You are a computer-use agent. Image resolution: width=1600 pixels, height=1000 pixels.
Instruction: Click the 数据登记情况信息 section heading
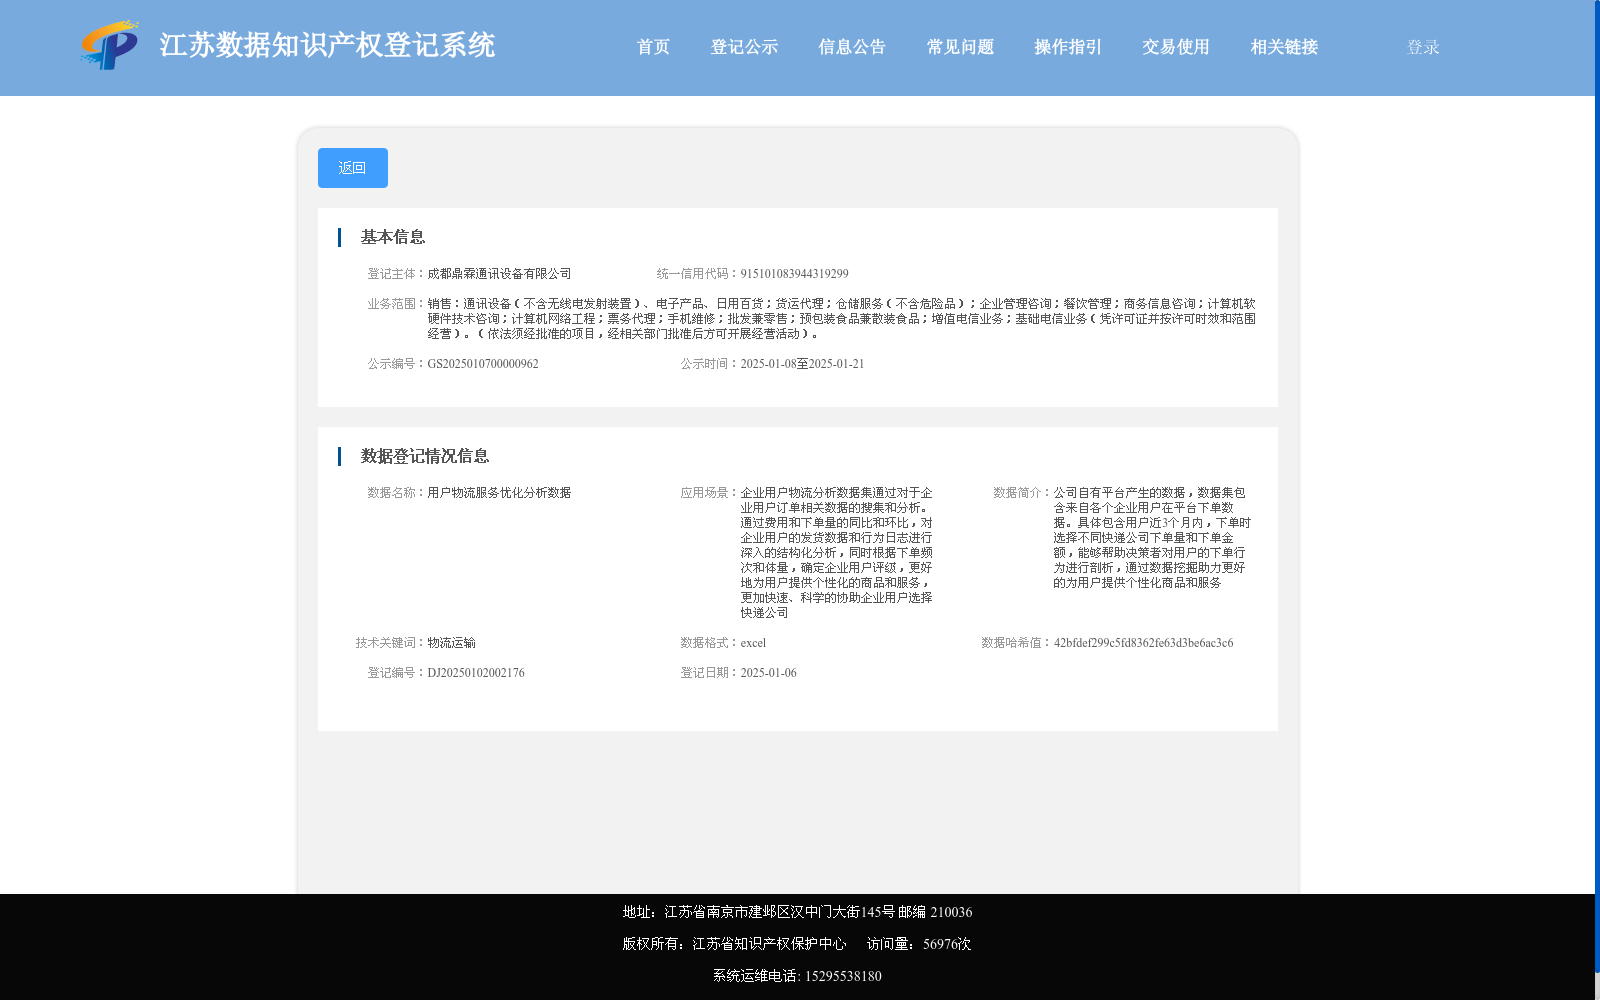[x=425, y=456]
